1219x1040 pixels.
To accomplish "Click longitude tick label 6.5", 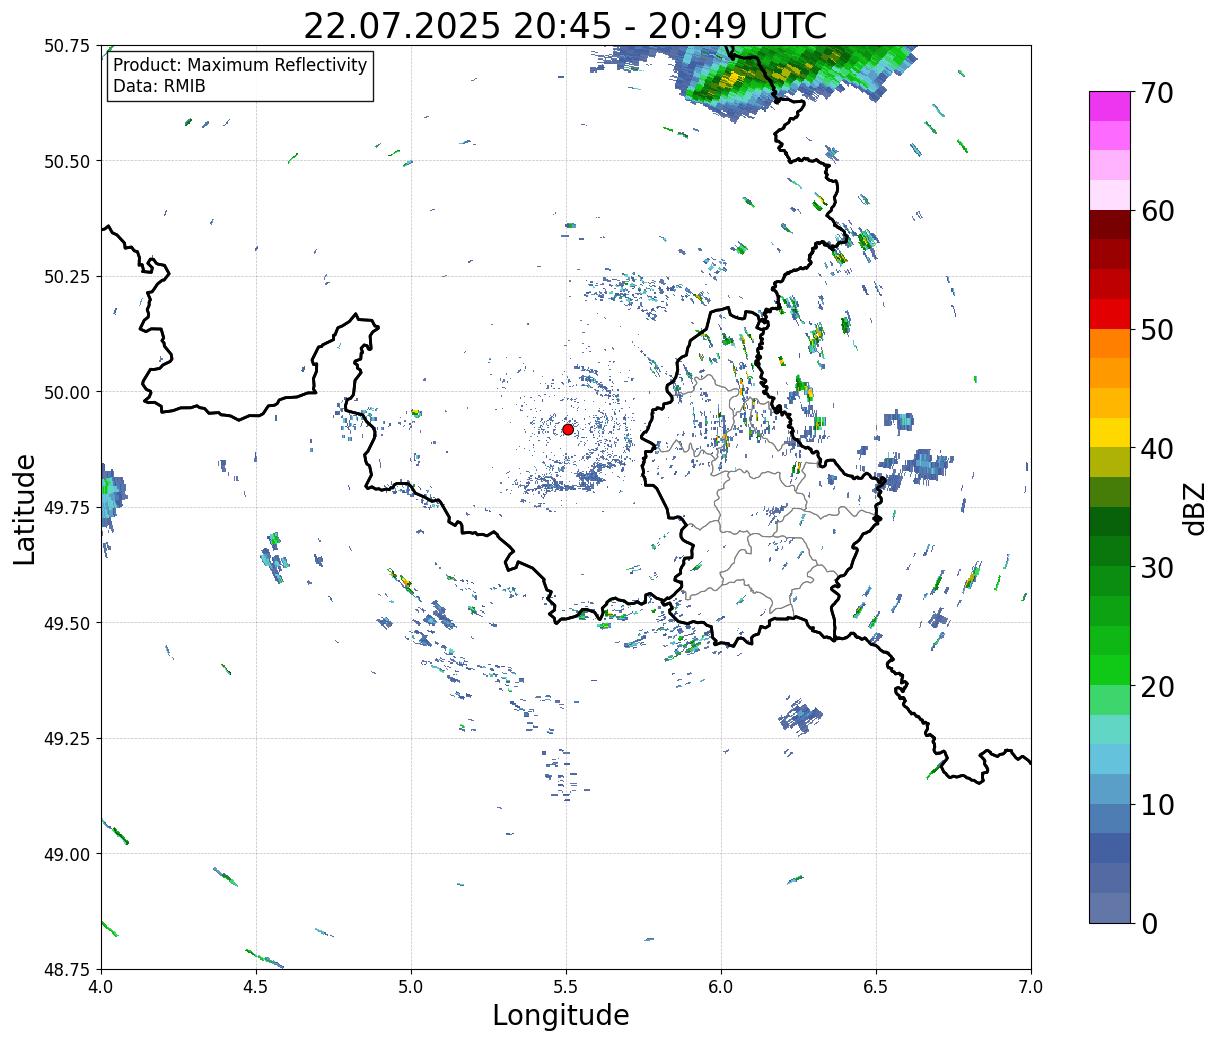I will point(876,986).
